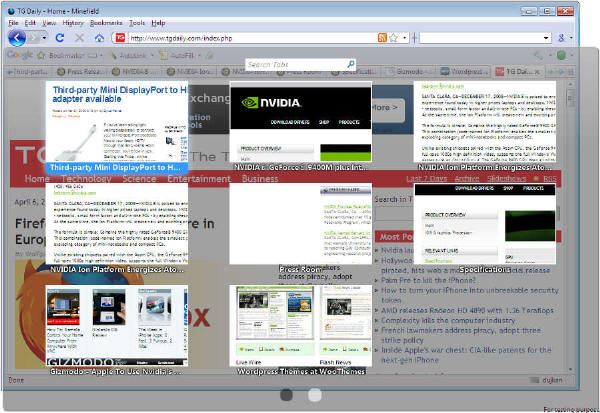Screen dimensions: 600x413
Task: Click the wrench settings icon on Google toolbar
Action: point(538,56)
